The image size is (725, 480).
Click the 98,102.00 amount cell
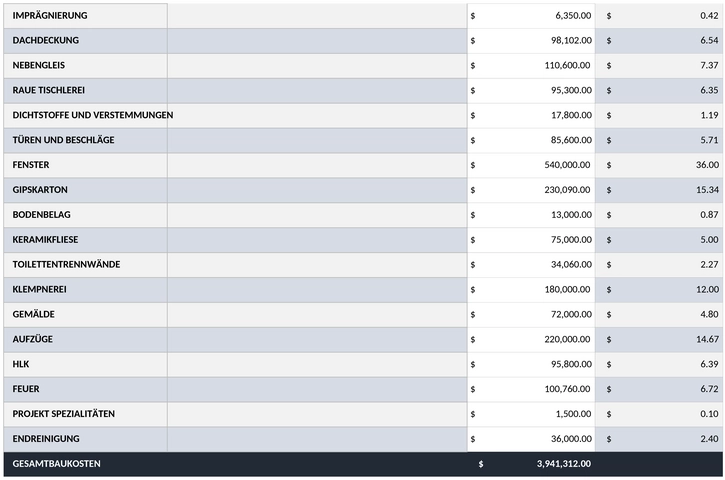(x=531, y=41)
